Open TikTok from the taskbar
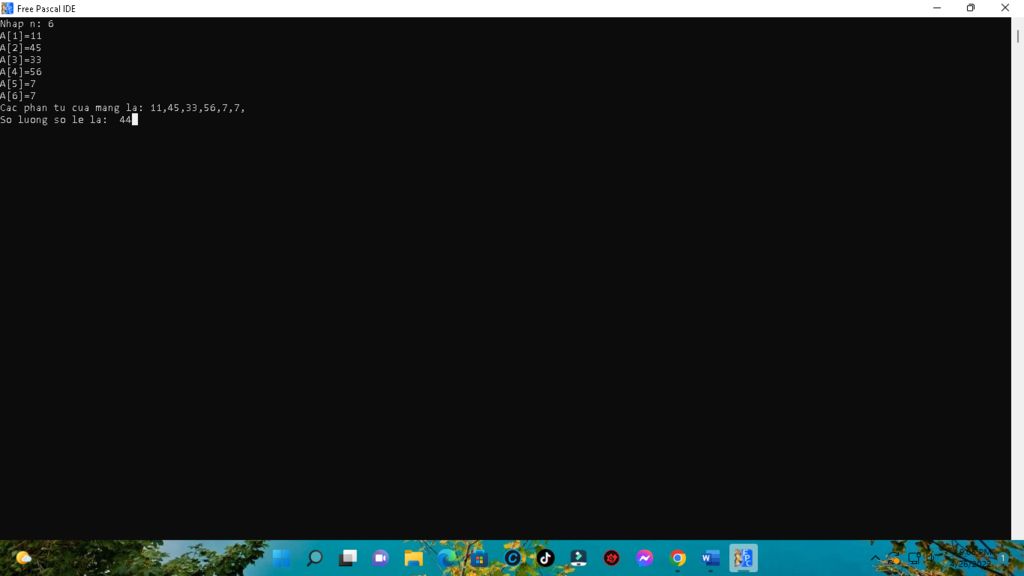 pyautogui.click(x=545, y=558)
